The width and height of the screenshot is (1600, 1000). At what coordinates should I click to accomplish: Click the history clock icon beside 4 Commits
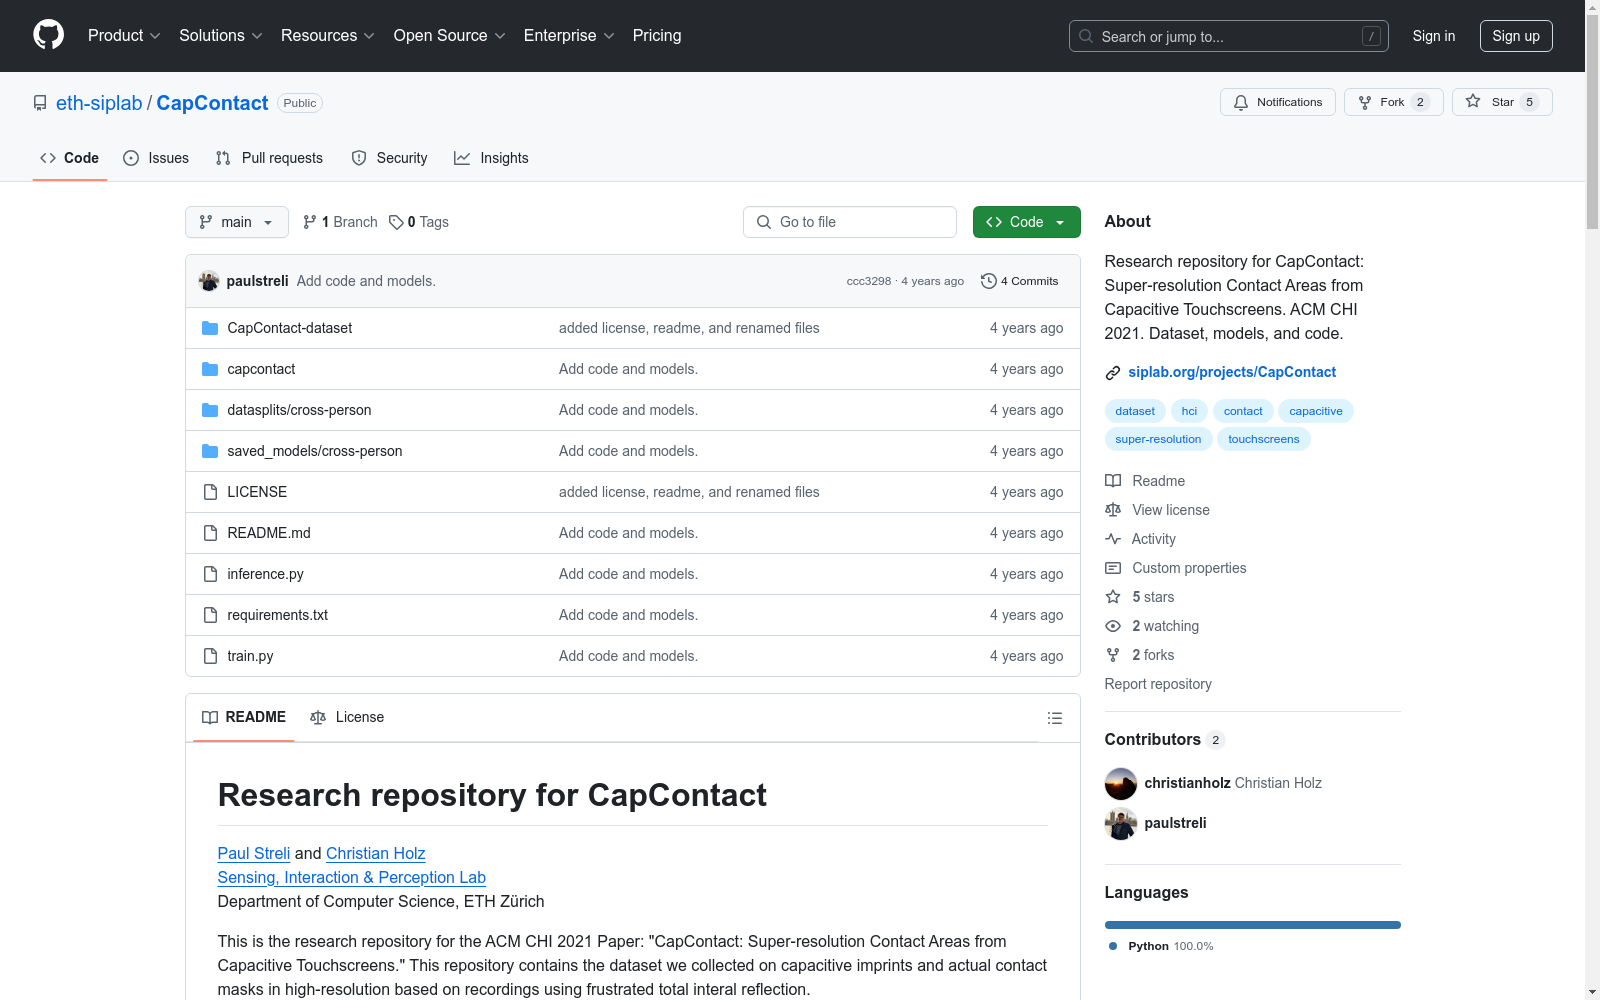[x=989, y=281]
